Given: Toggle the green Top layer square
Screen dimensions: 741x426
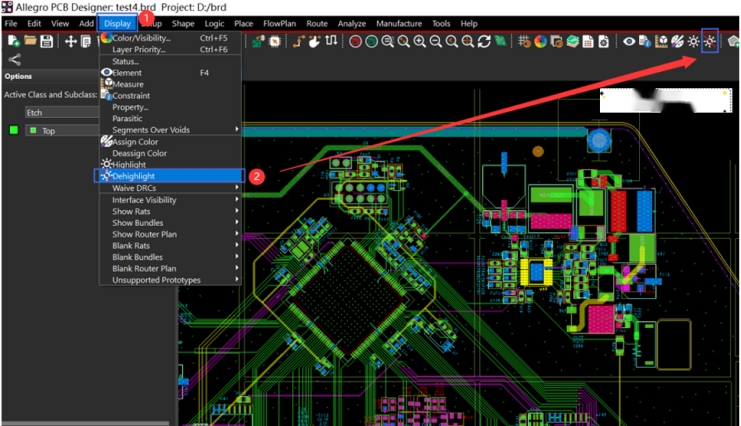Looking at the screenshot, I should click(14, 130).
